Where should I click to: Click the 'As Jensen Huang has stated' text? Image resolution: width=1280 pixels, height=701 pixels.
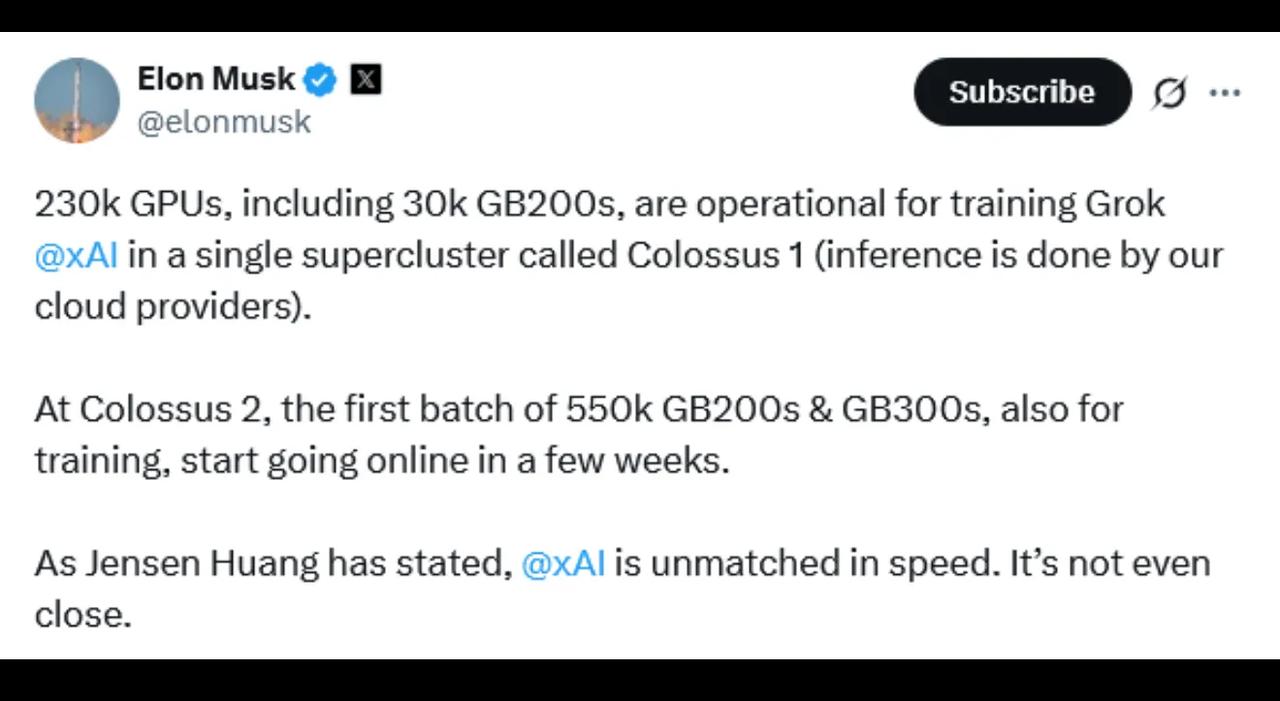click(x=273, y=563)
